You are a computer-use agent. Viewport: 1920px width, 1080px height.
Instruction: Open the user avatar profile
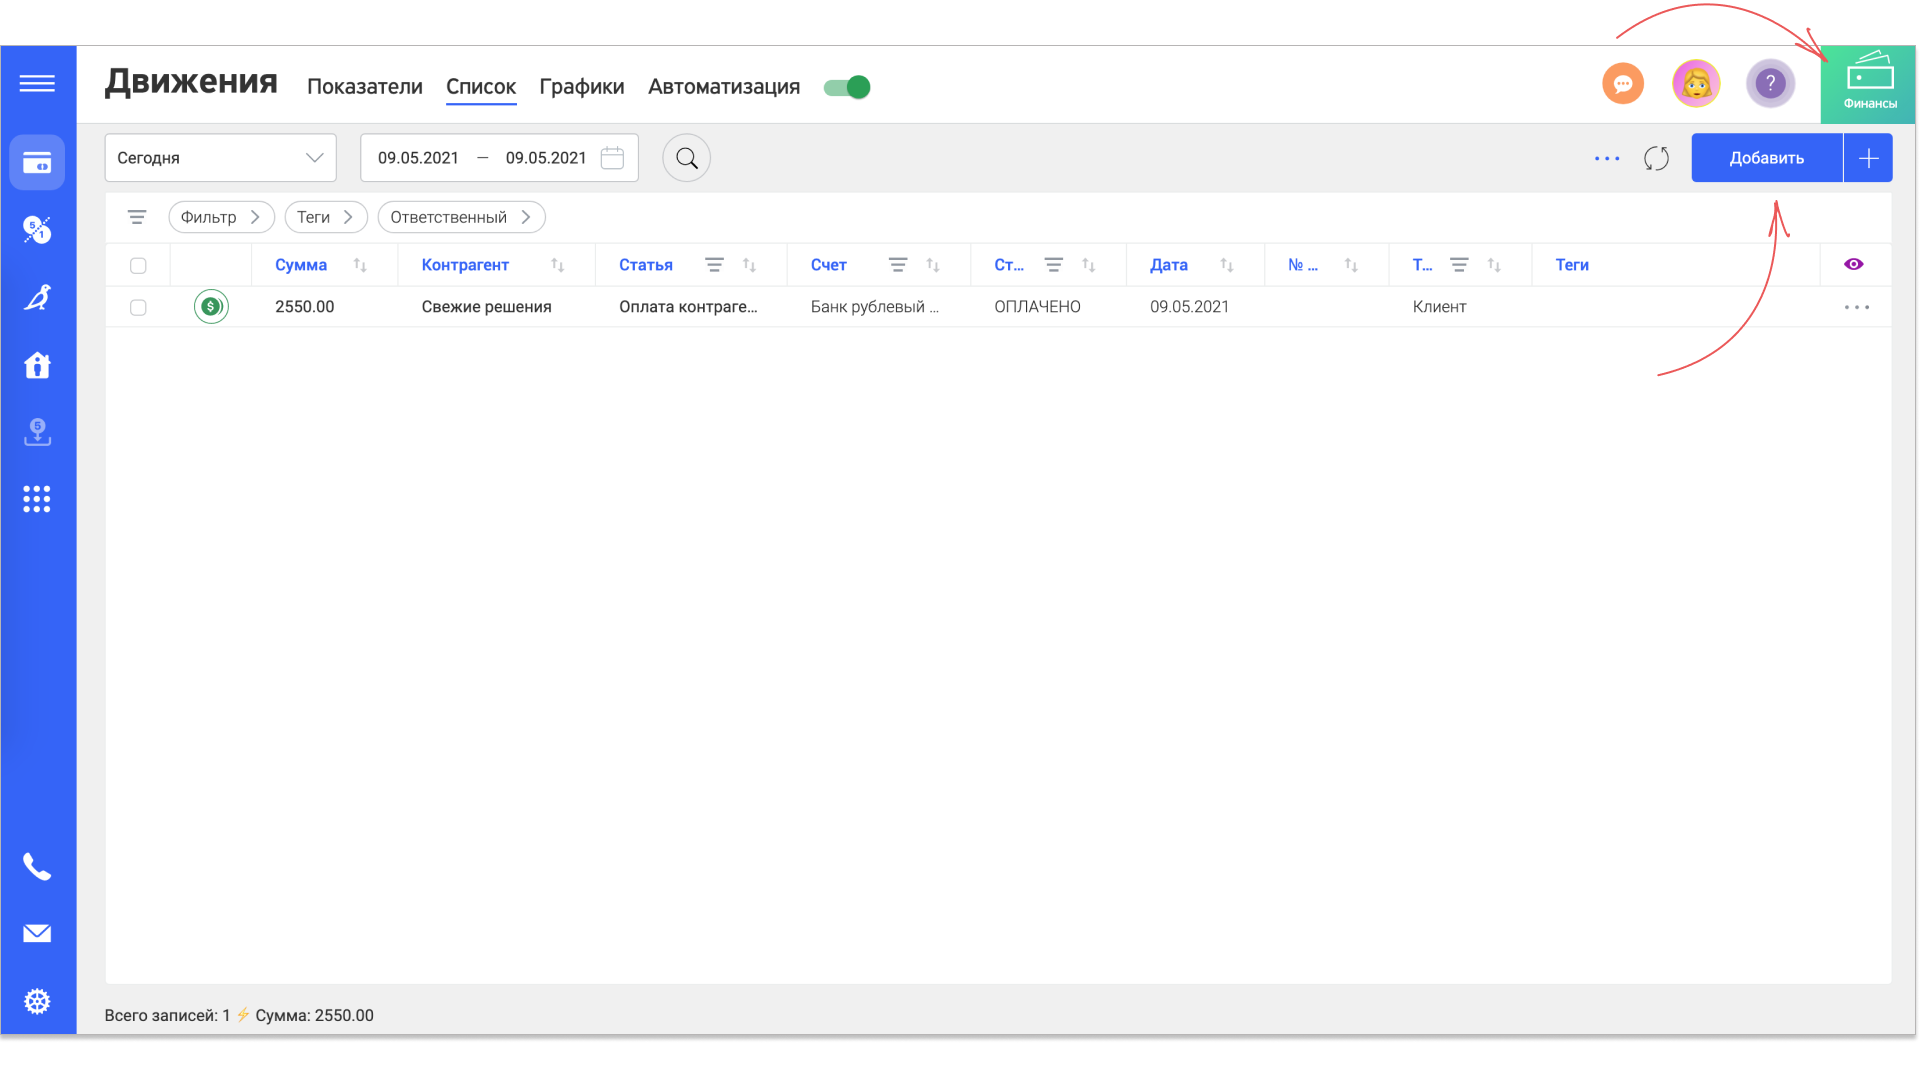(1696, 83)
